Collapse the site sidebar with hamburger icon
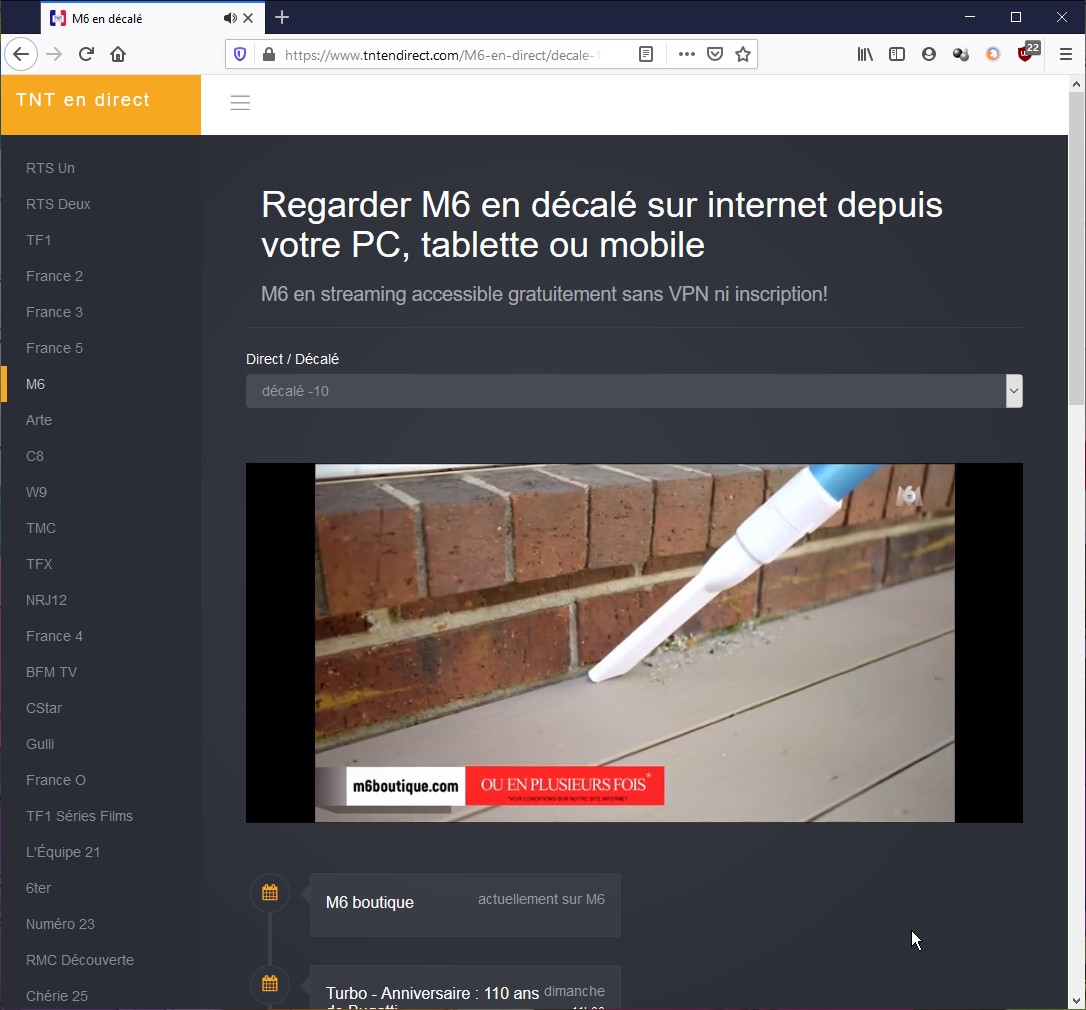The width and height of the screenshot is (1086, 1010). [x=240, y=103]
